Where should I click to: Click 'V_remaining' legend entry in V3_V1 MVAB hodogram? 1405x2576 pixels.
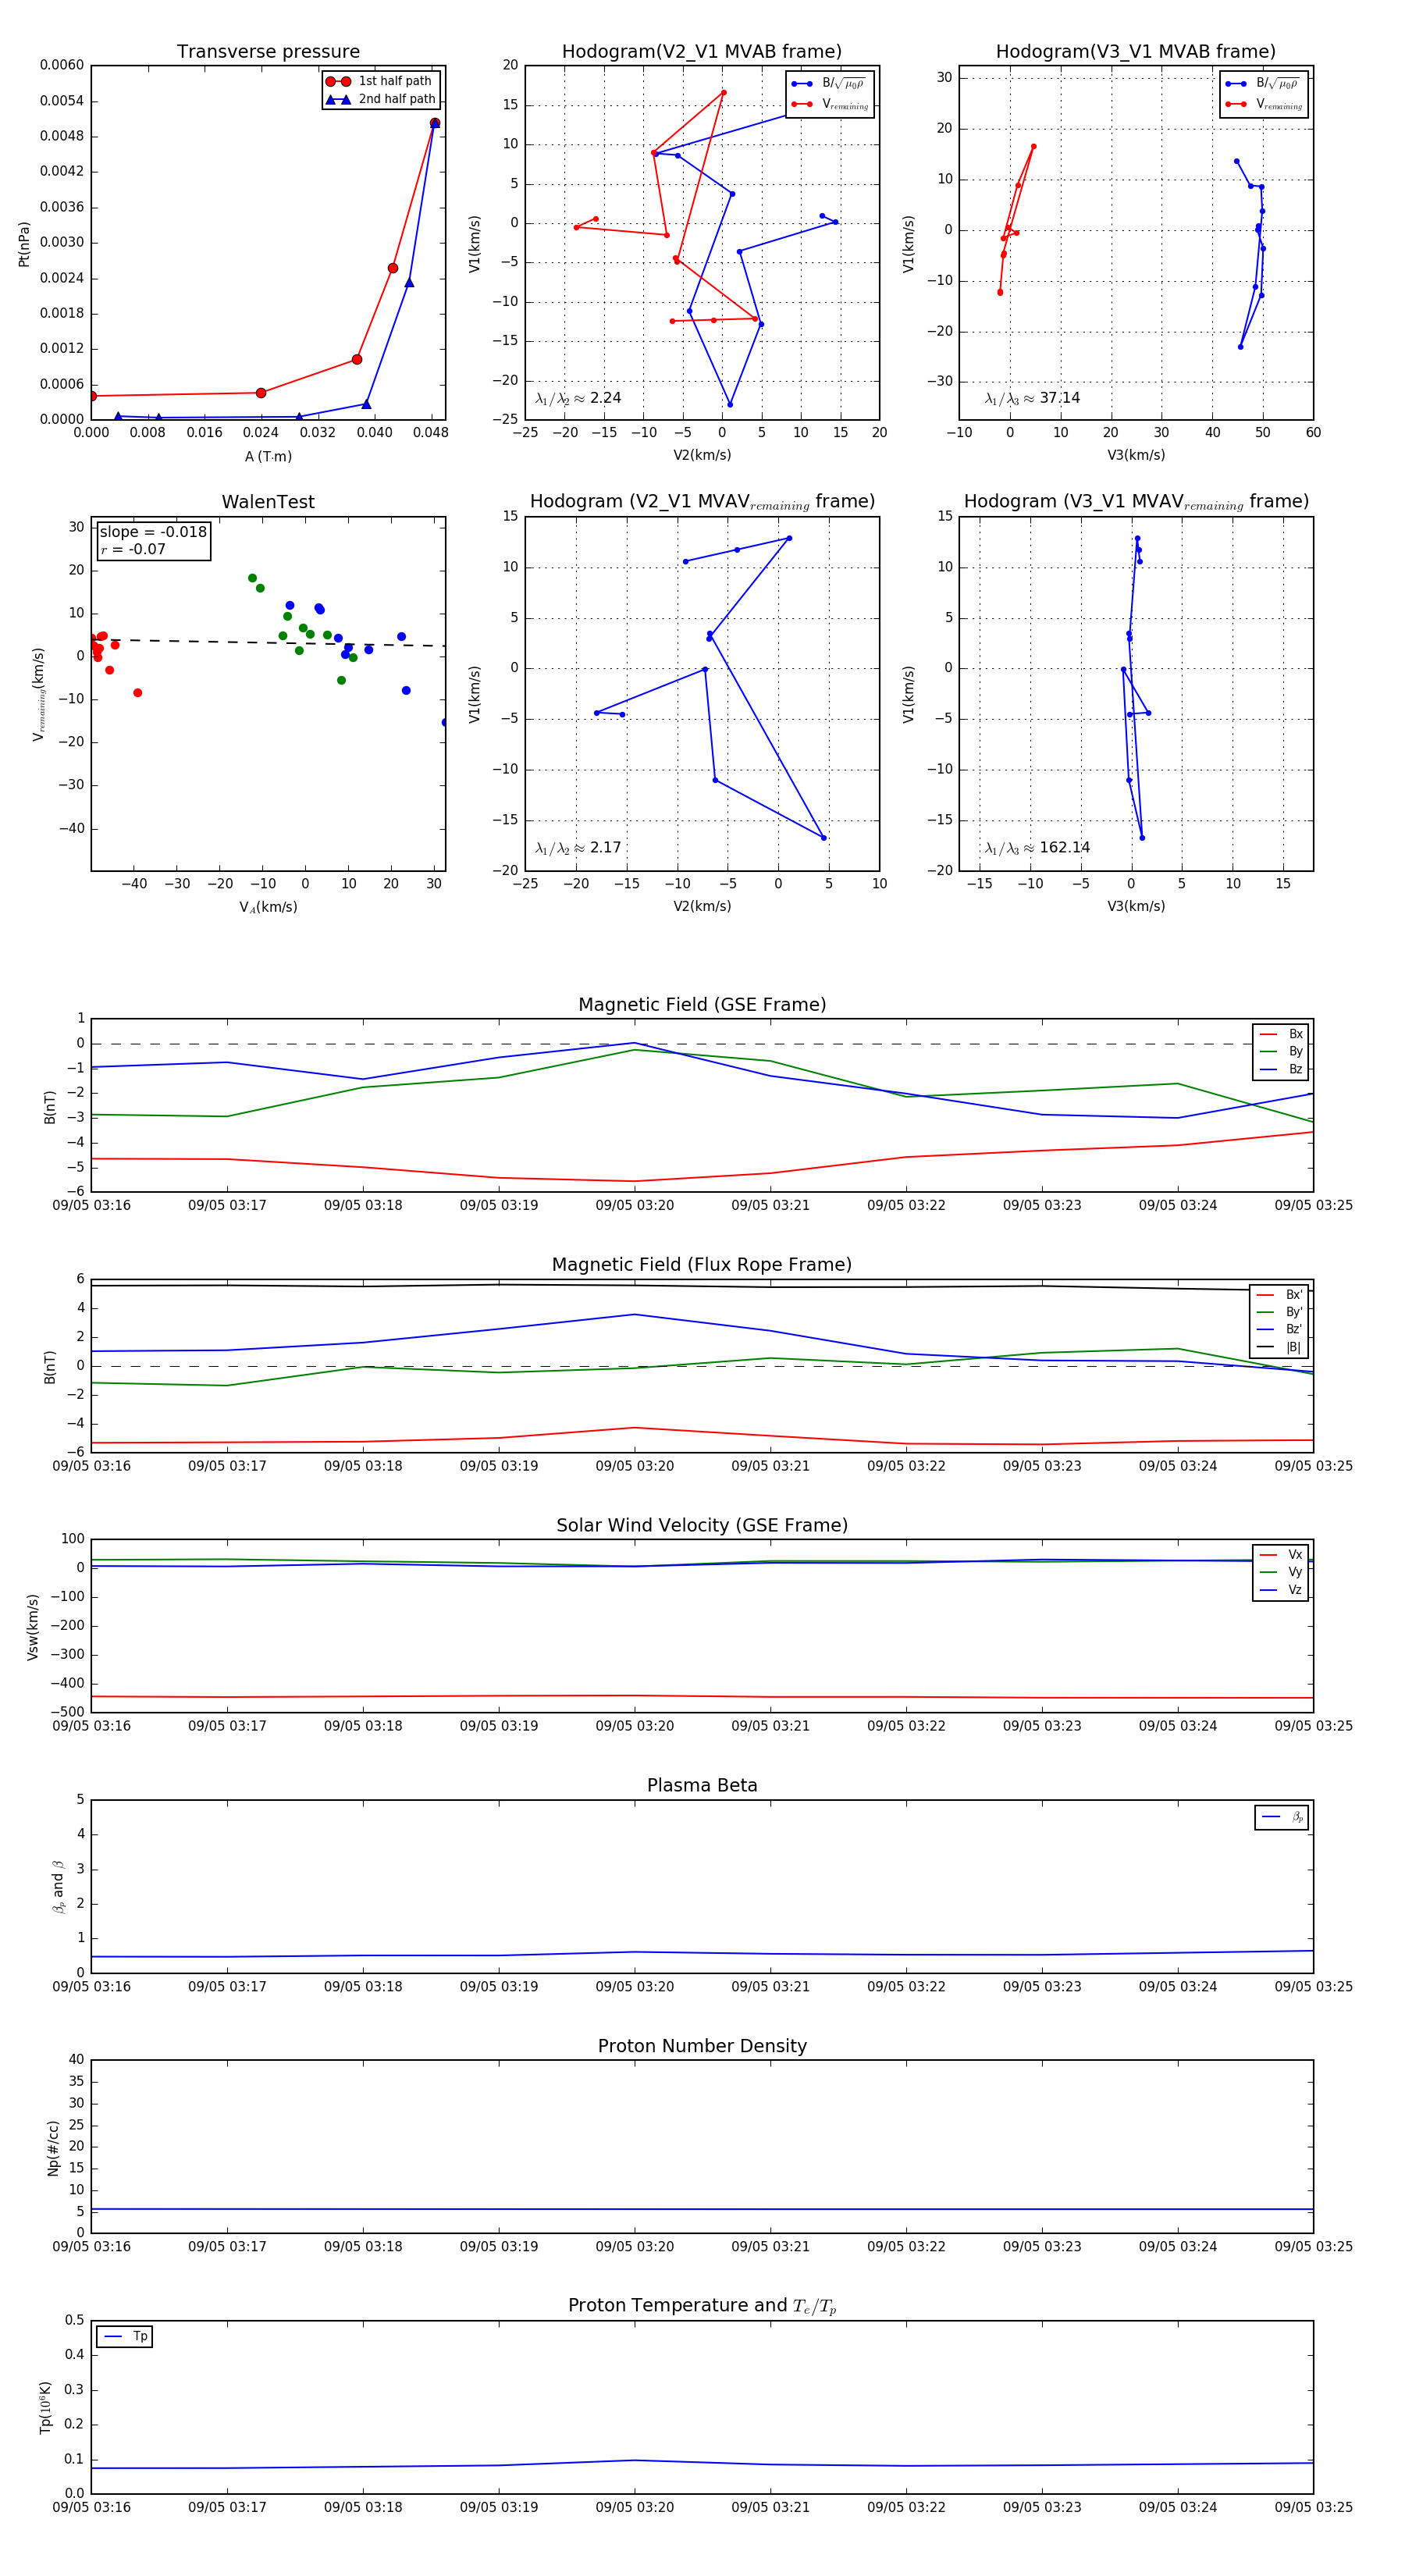click(1264, 104)
